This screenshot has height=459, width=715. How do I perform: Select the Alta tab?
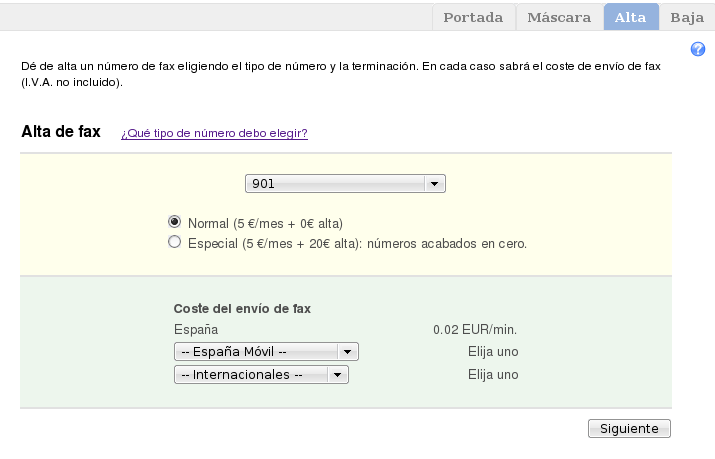click(630, 17)
